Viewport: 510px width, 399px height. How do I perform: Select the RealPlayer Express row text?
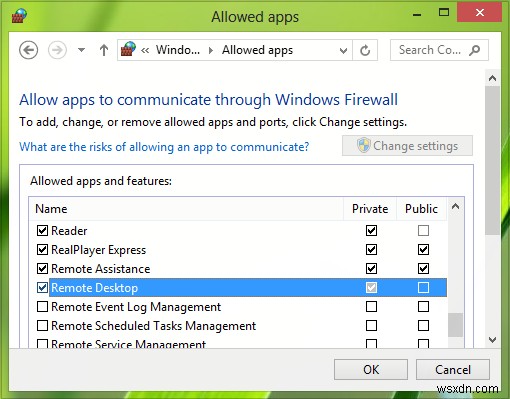pyautogui.click(x=99, y=250)
